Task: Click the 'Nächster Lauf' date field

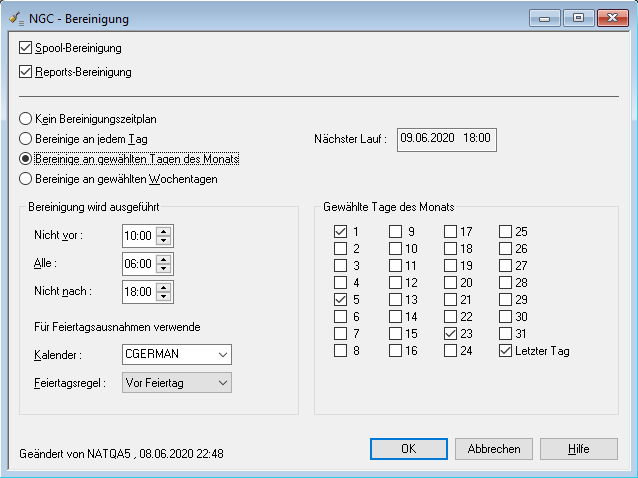Action: tap(446, 139)
